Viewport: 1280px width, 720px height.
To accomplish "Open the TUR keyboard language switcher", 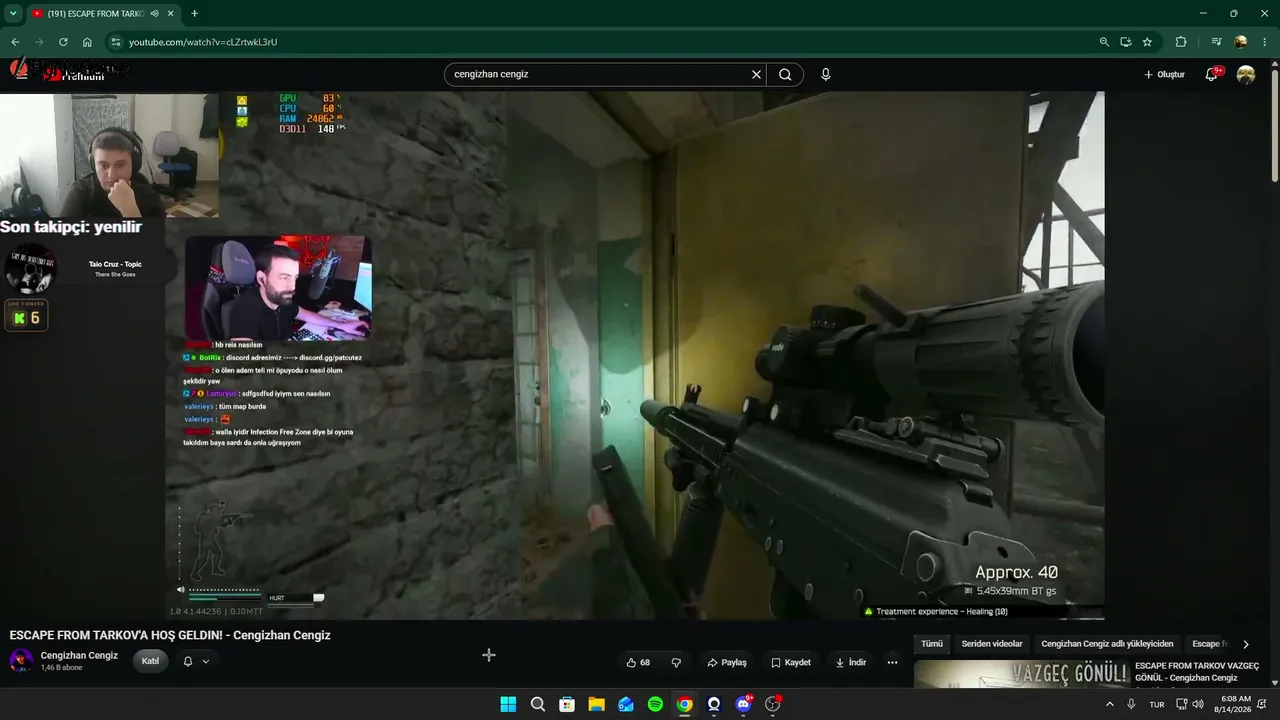I will [x=1157, y=704].
